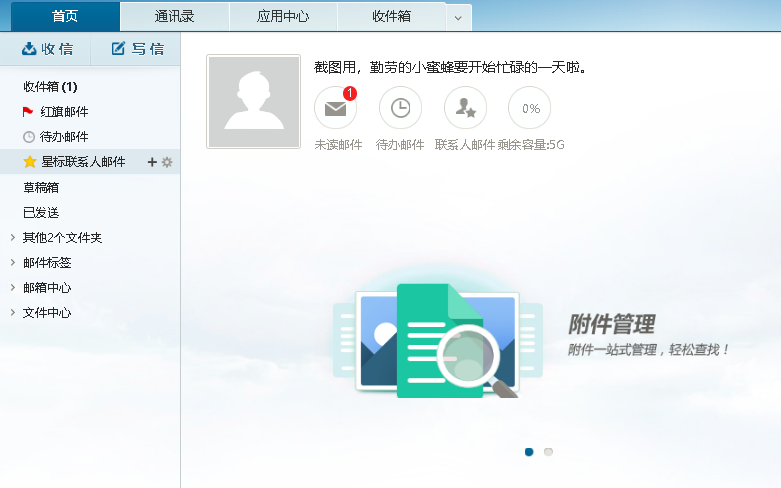This screenshot has width=781, height=488.
Task: Click the unread mail envelope icon
Action: 335,109
